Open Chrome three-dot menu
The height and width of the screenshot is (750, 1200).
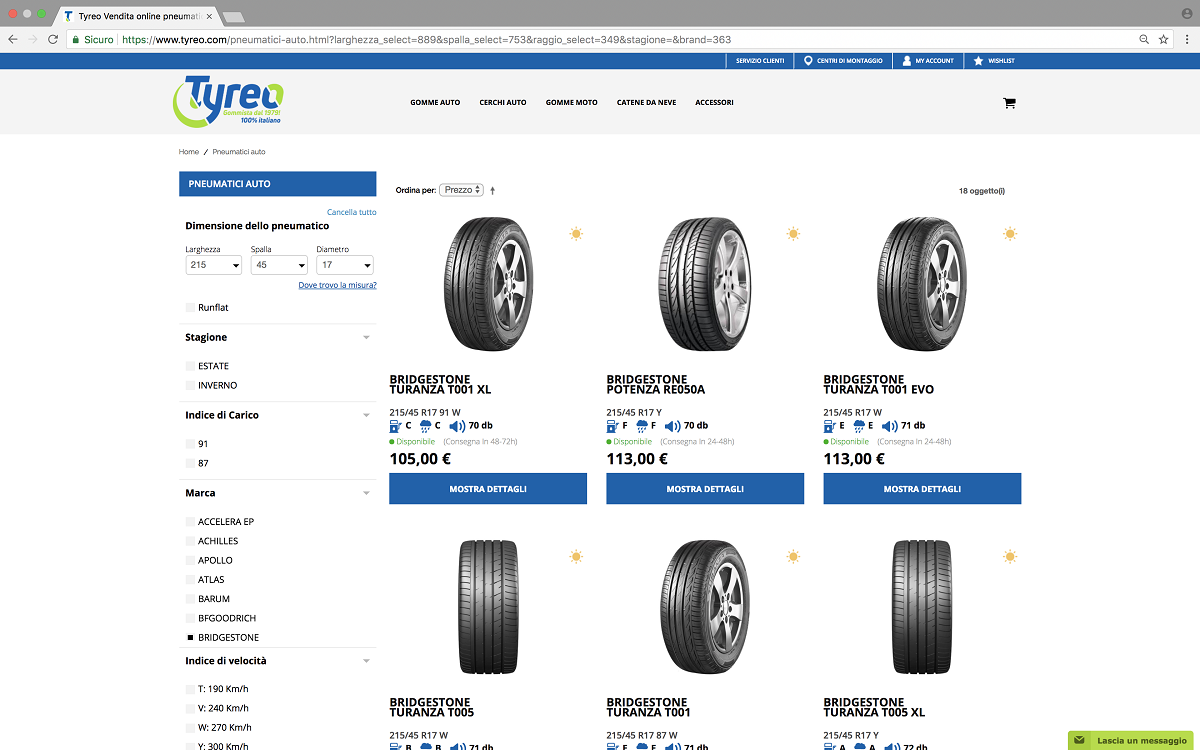pyautogui.click(x=1187, y=40)
